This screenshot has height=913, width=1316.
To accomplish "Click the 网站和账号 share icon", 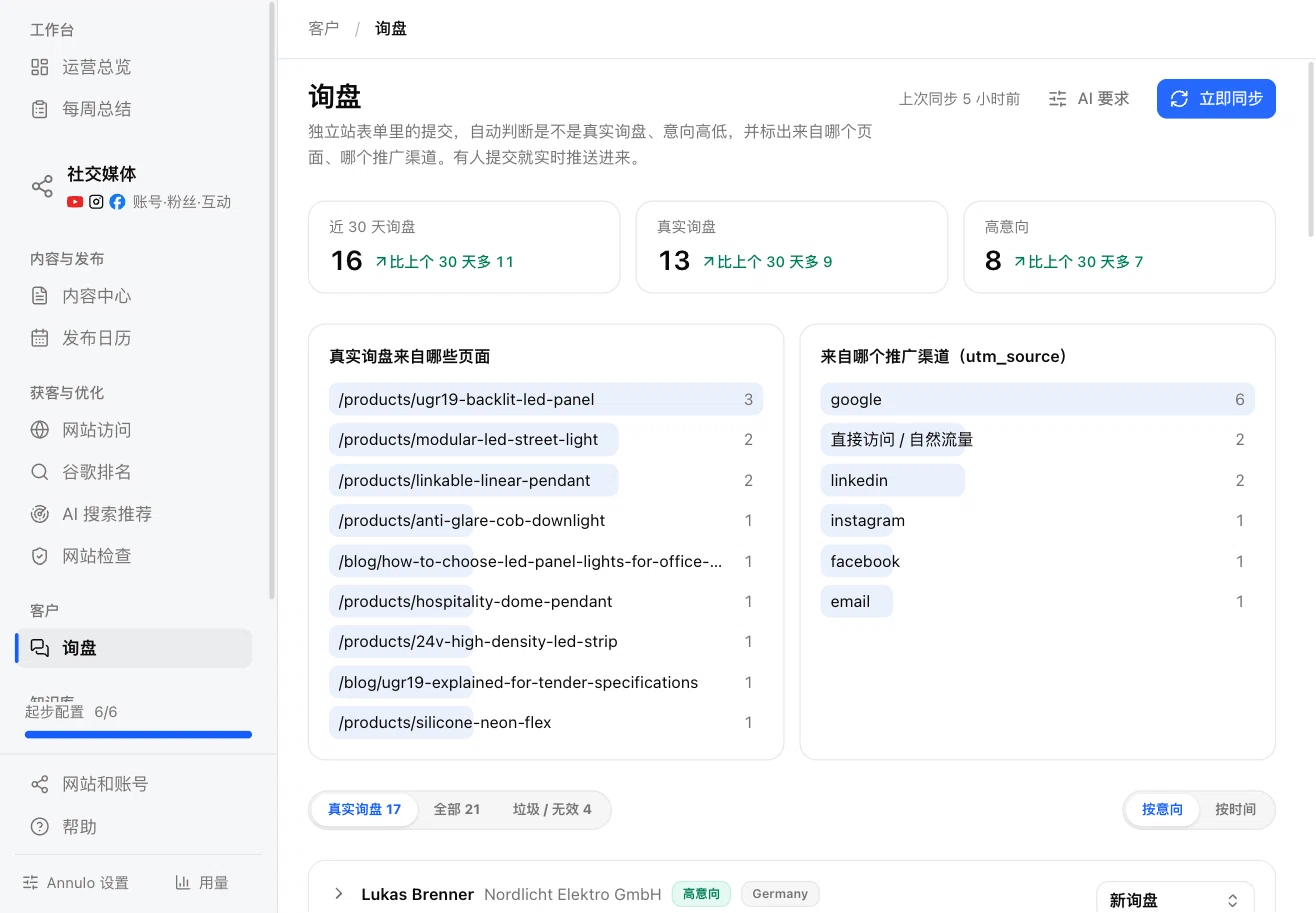I will point(40,784).
